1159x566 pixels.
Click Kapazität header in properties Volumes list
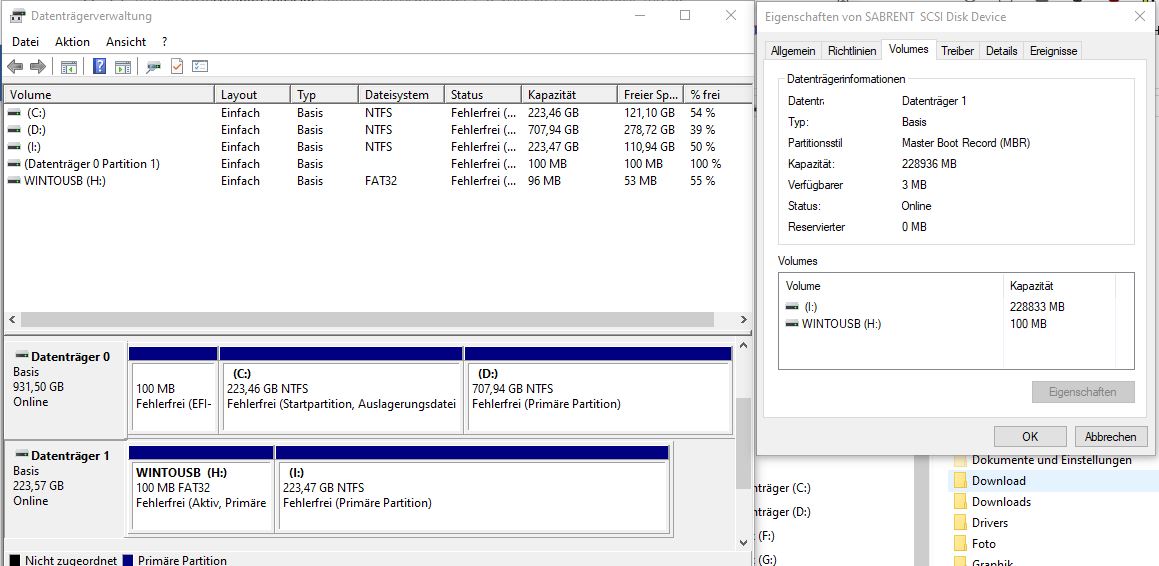coord(1031,286)
